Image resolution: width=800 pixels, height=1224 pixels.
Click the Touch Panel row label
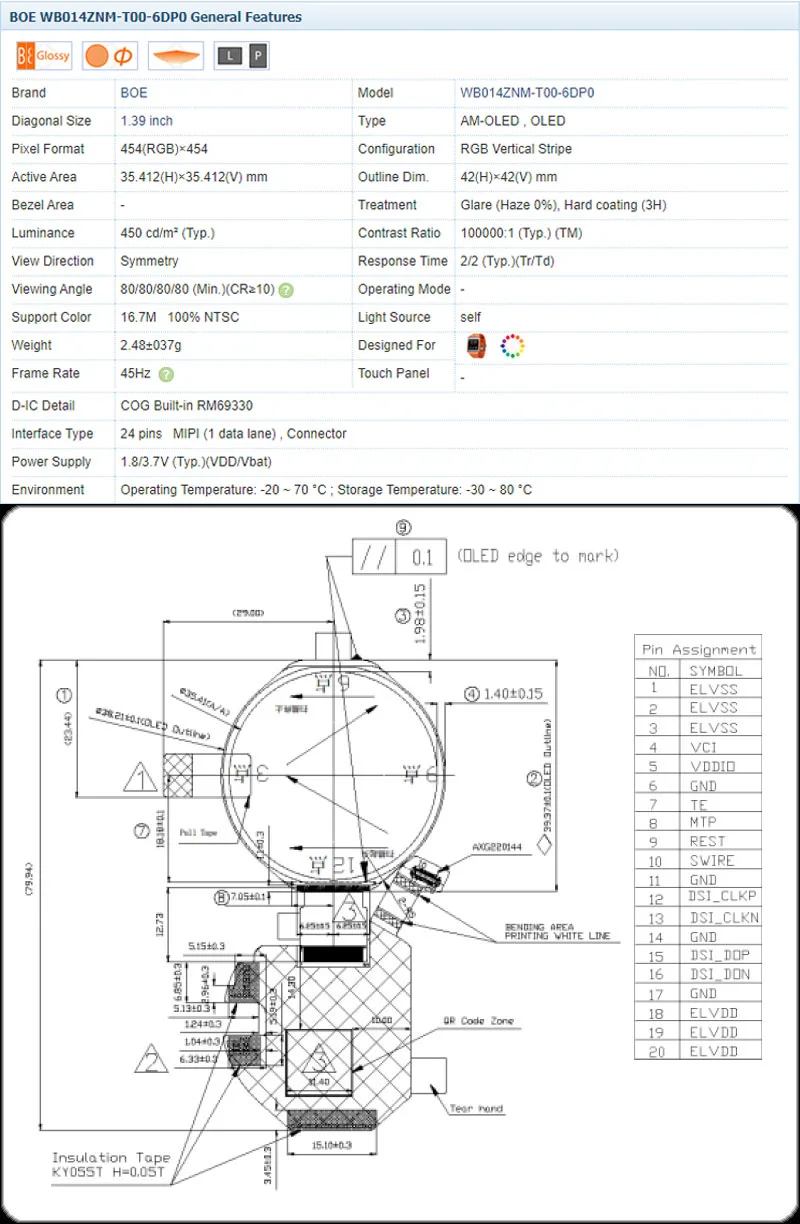click(394, 373)
